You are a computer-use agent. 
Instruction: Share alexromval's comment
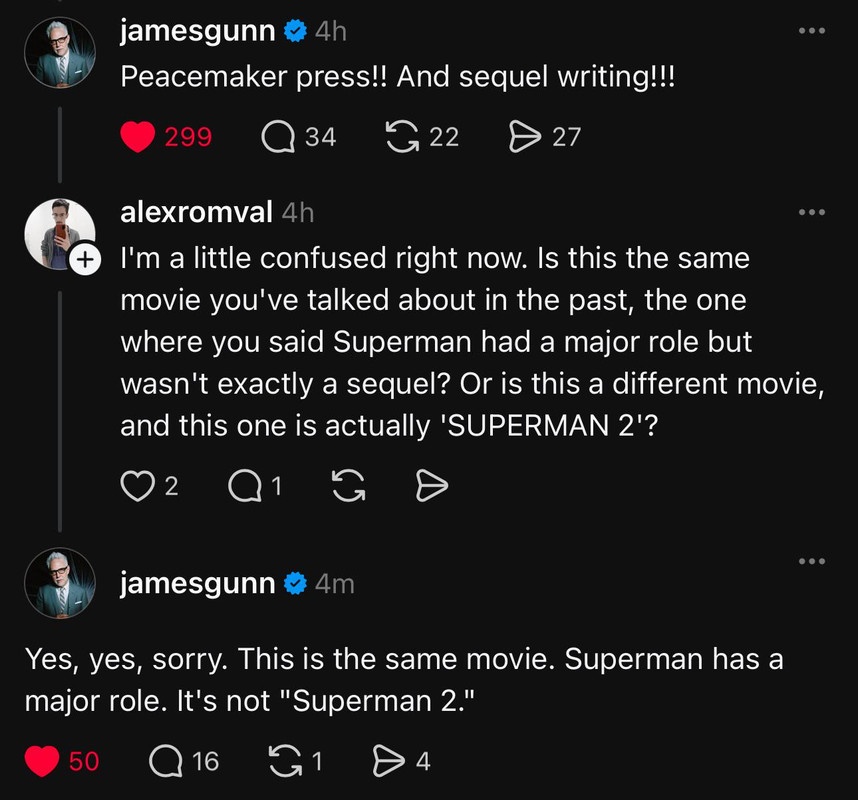[x=430, y=487]
